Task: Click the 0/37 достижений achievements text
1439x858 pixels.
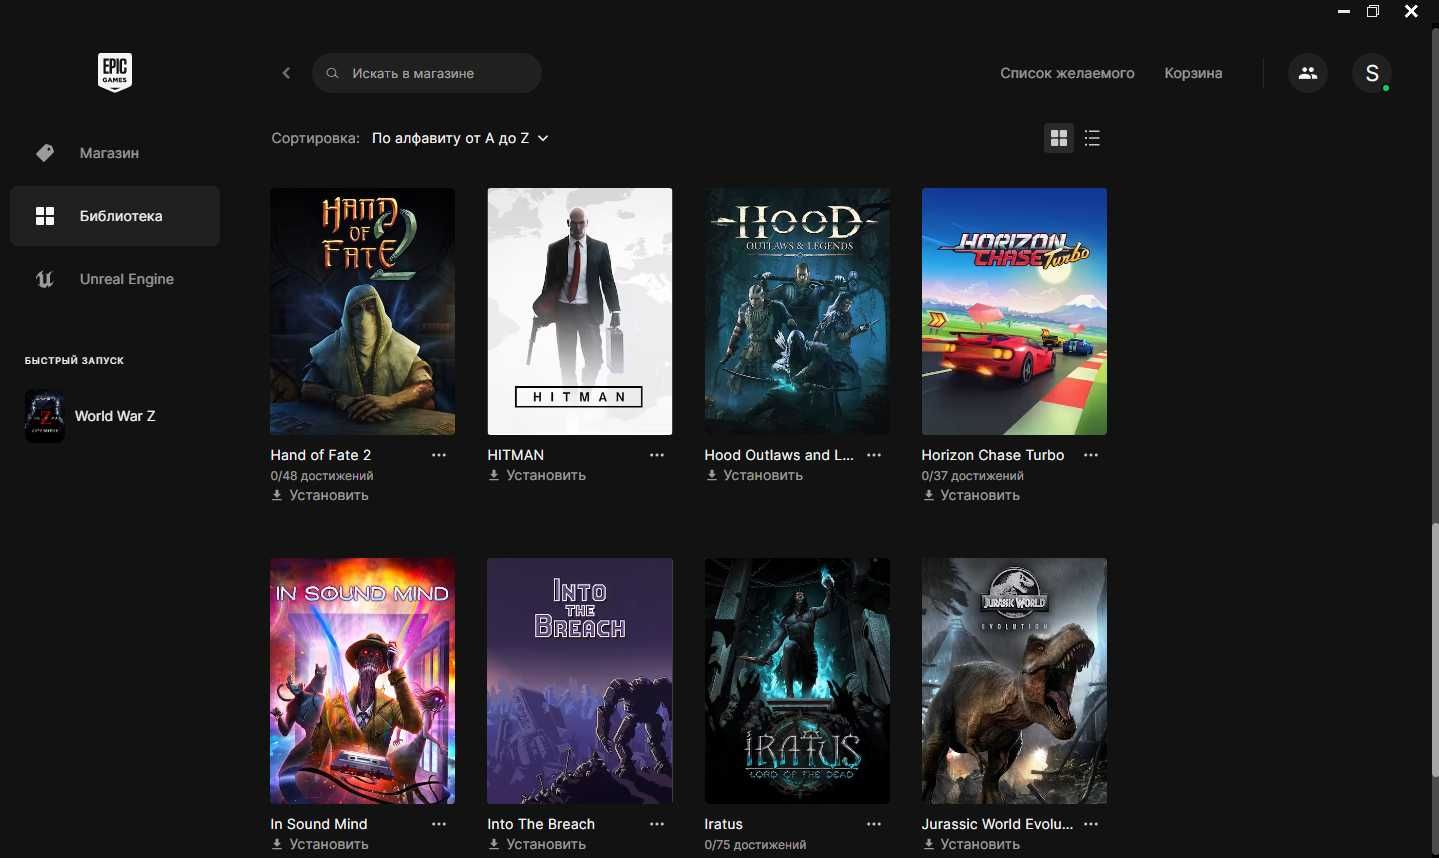Action: tap(973, 476)
